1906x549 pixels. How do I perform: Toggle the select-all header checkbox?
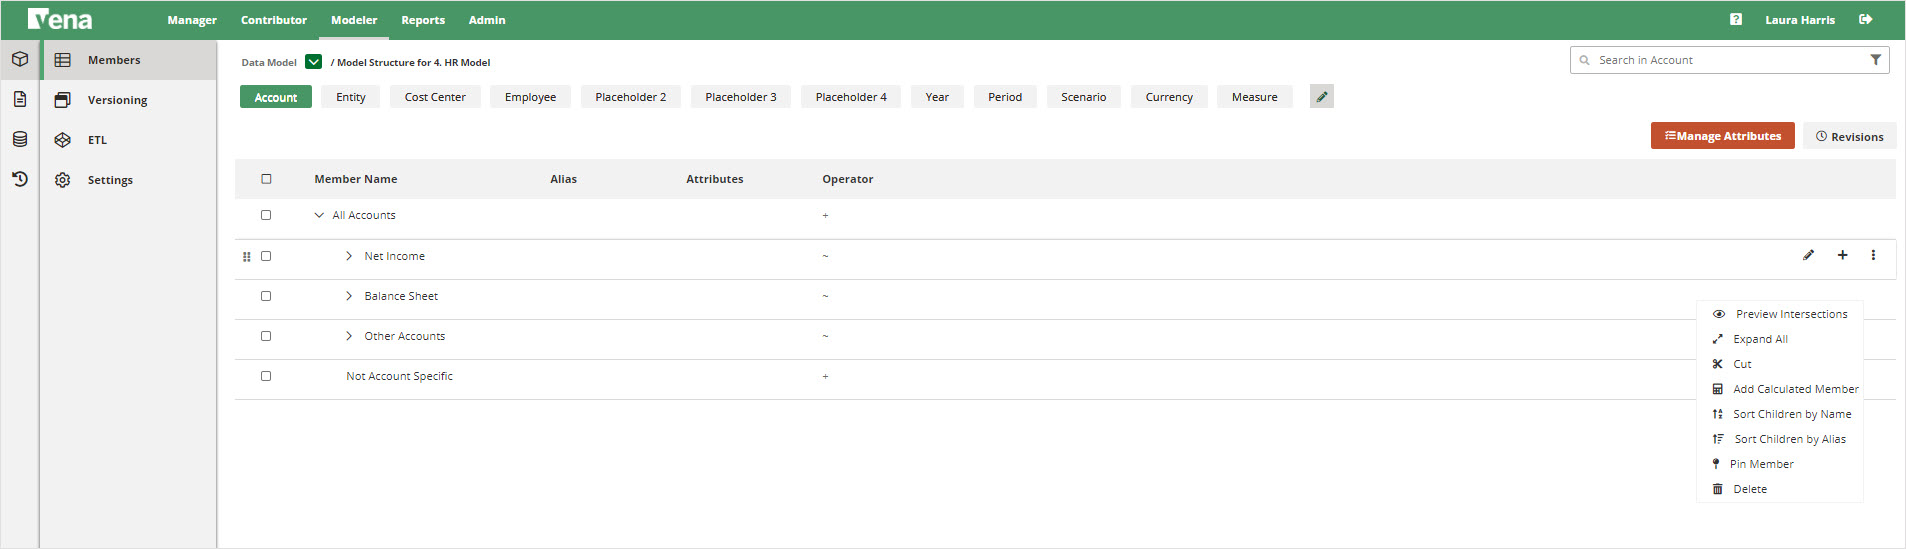click(x=266, y=179)
